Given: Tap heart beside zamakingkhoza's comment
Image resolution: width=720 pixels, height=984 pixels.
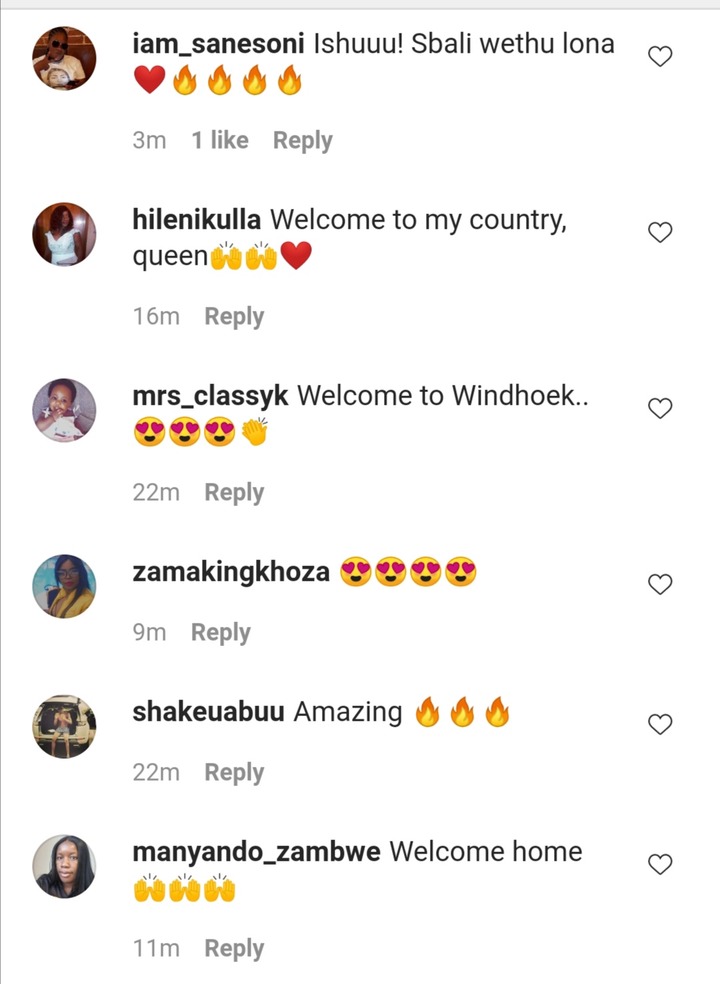Looking at the screenshot, I should tap(660, 584).
